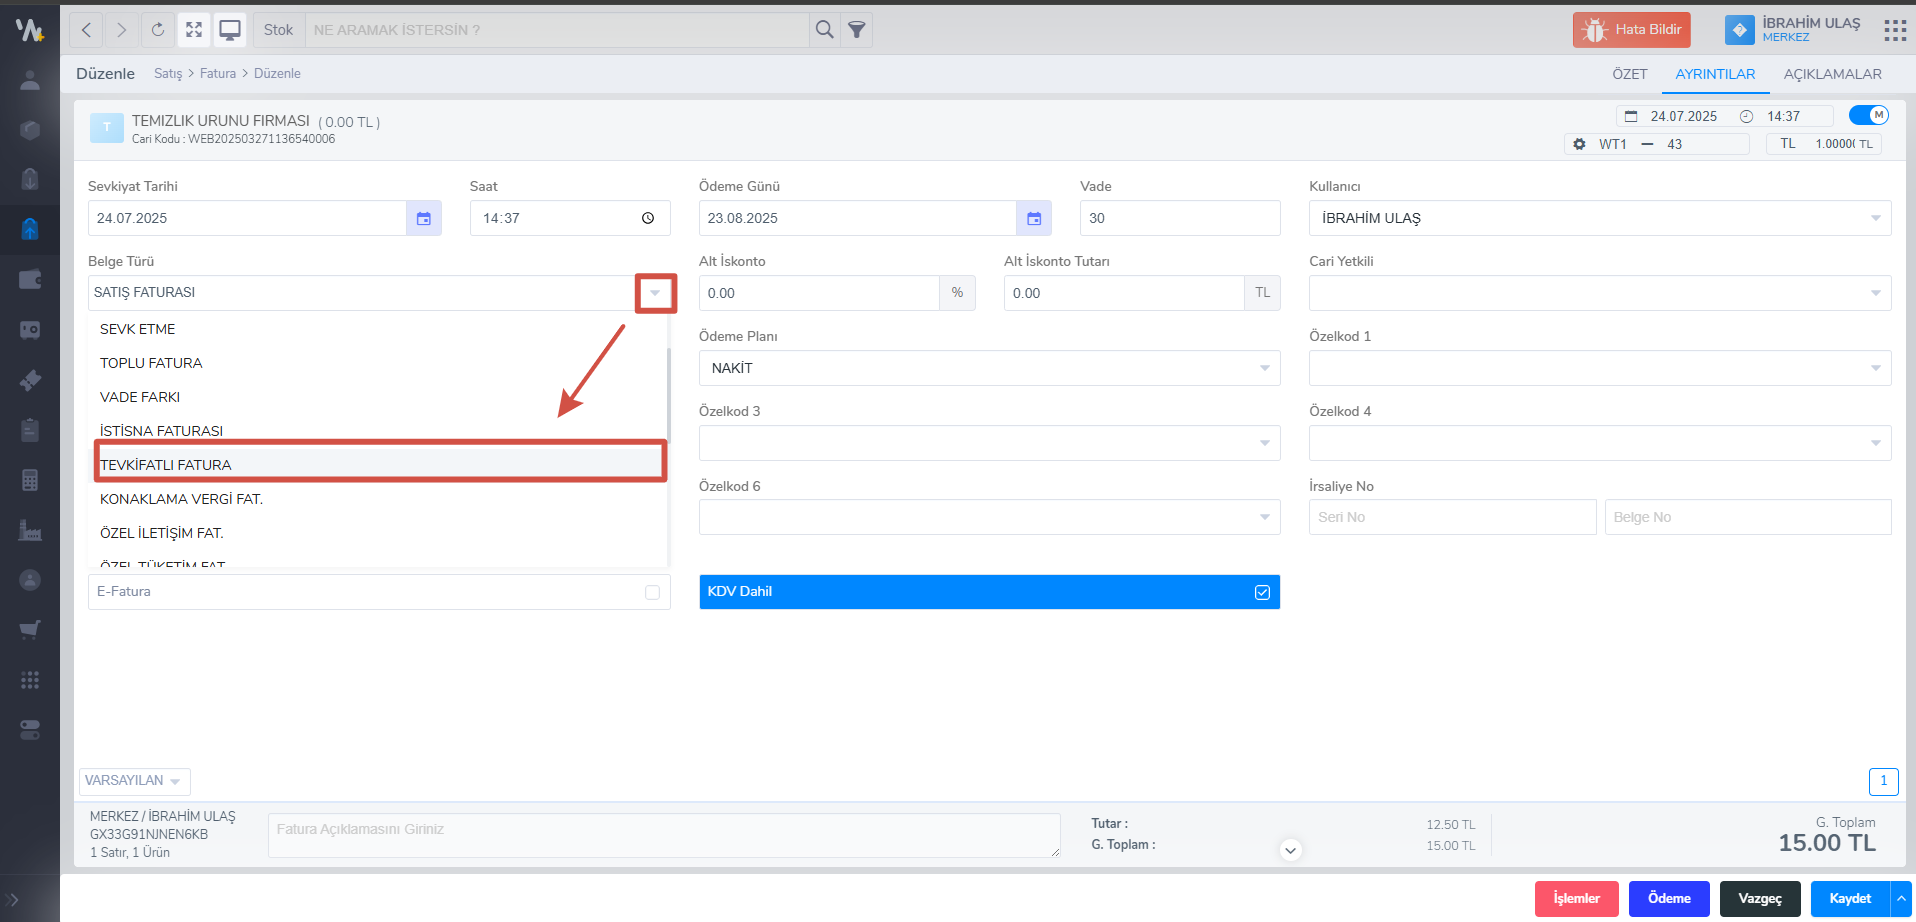Click the Kaydet button
1916x922 pixels.
1849,898
